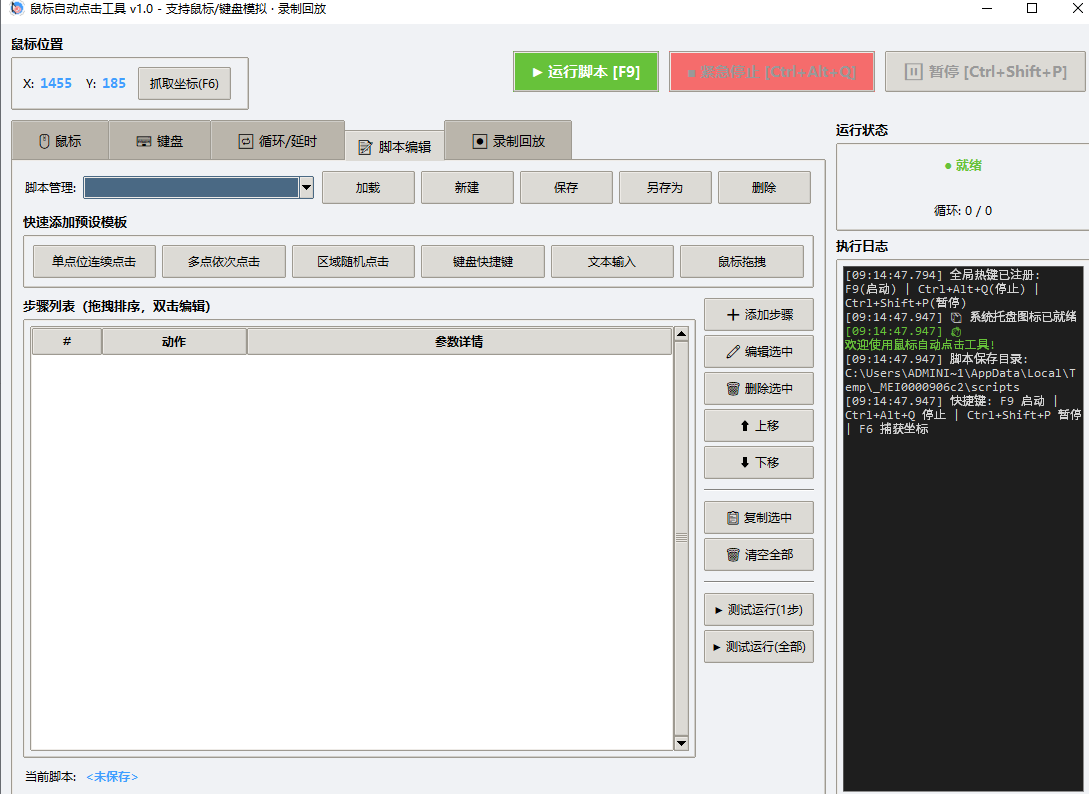This screenshot has height=794, width=1089.
Task: Click the step list scrollbar thumb
Action: point(681,538)
